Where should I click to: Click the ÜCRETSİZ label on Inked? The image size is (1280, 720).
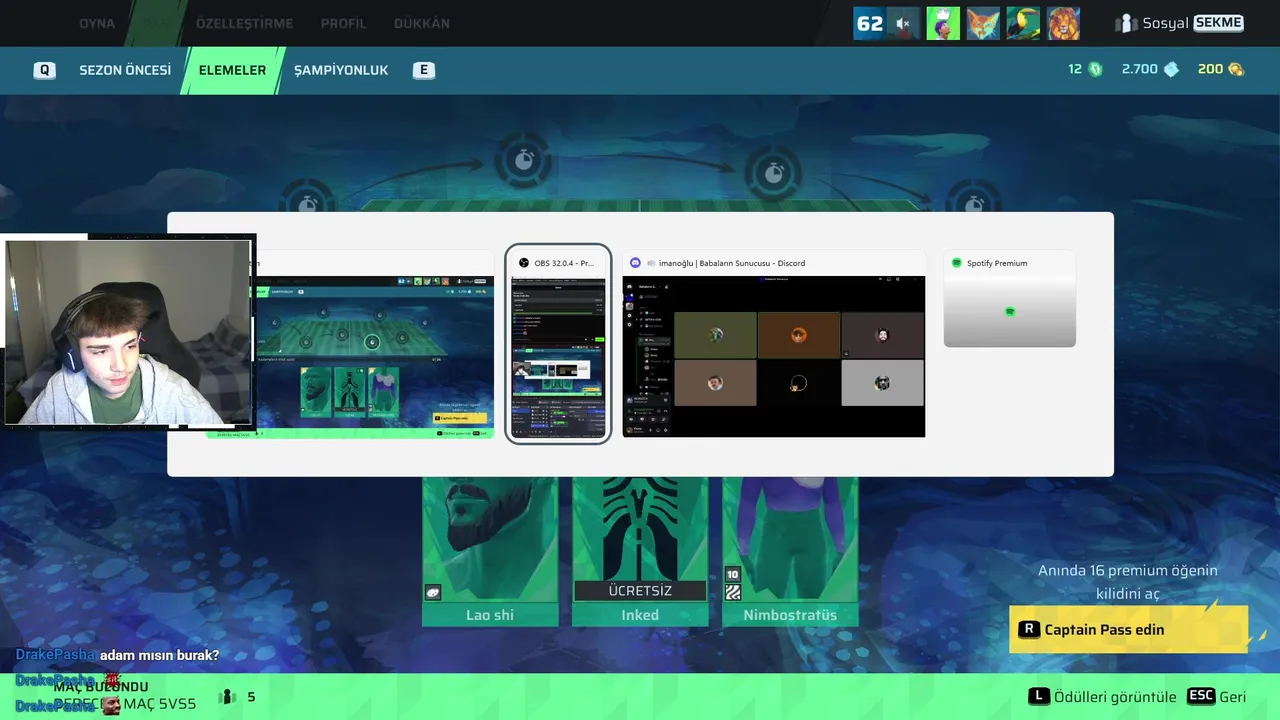click(640, 591)
